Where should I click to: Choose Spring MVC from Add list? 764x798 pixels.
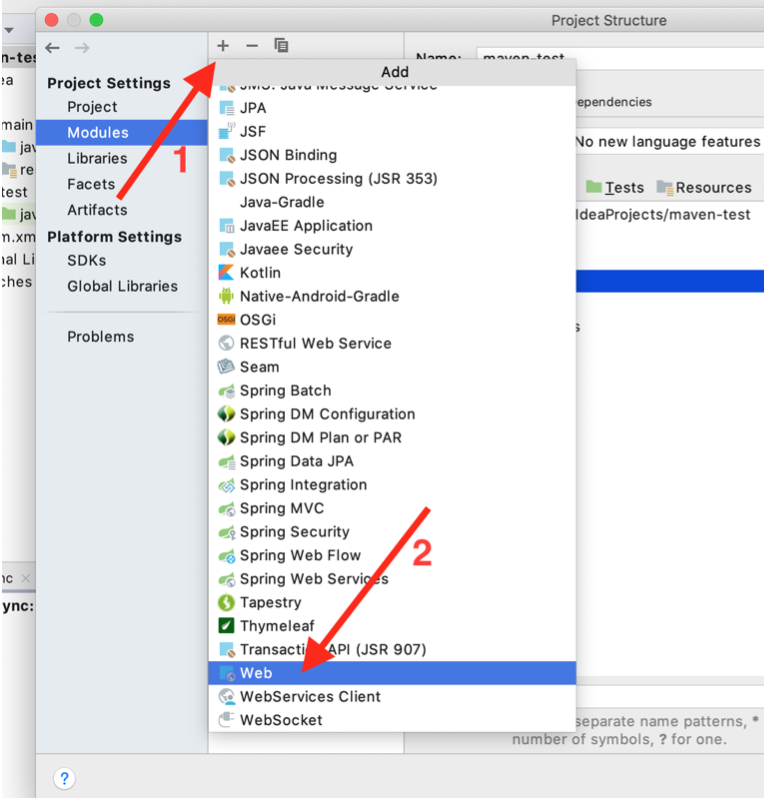click(x=392, y=508)
